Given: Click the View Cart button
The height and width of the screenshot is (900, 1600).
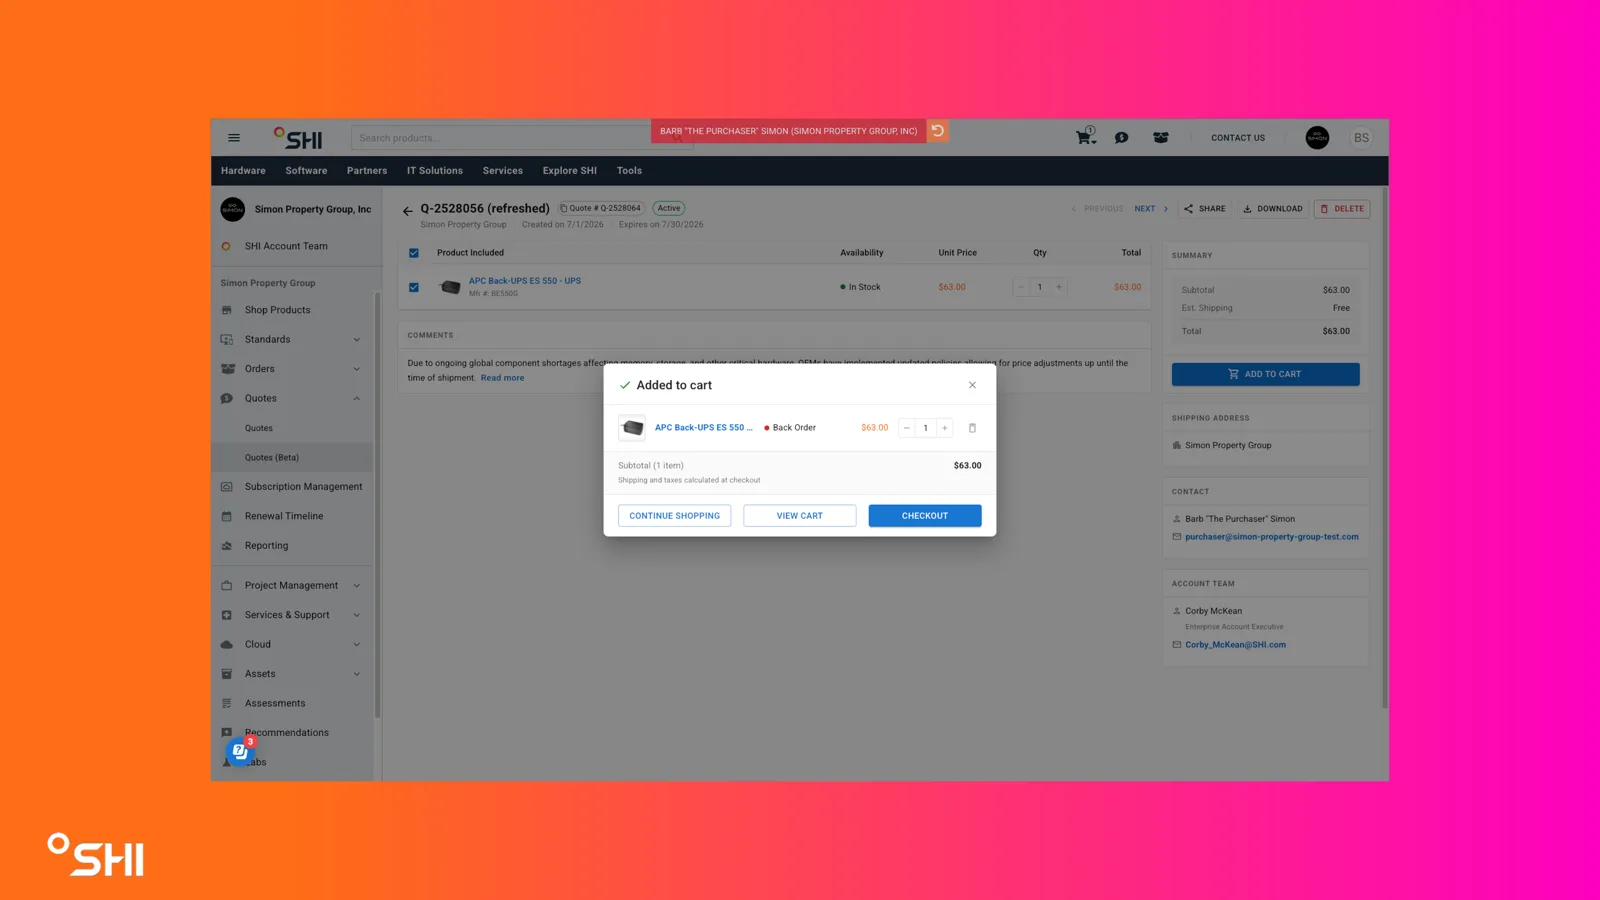Looking at the screenshot, I should point(800,516).
